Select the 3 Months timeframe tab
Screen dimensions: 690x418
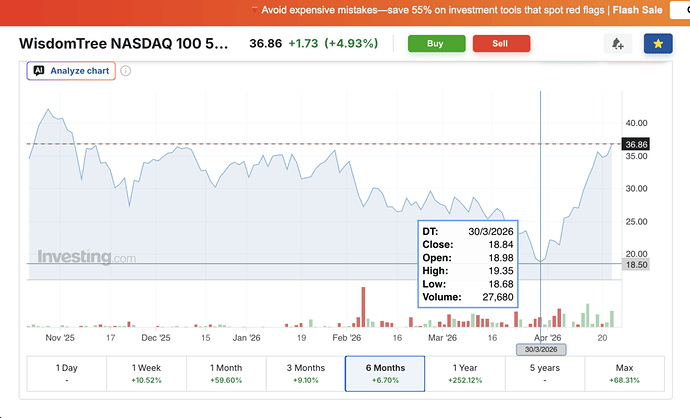305,374
